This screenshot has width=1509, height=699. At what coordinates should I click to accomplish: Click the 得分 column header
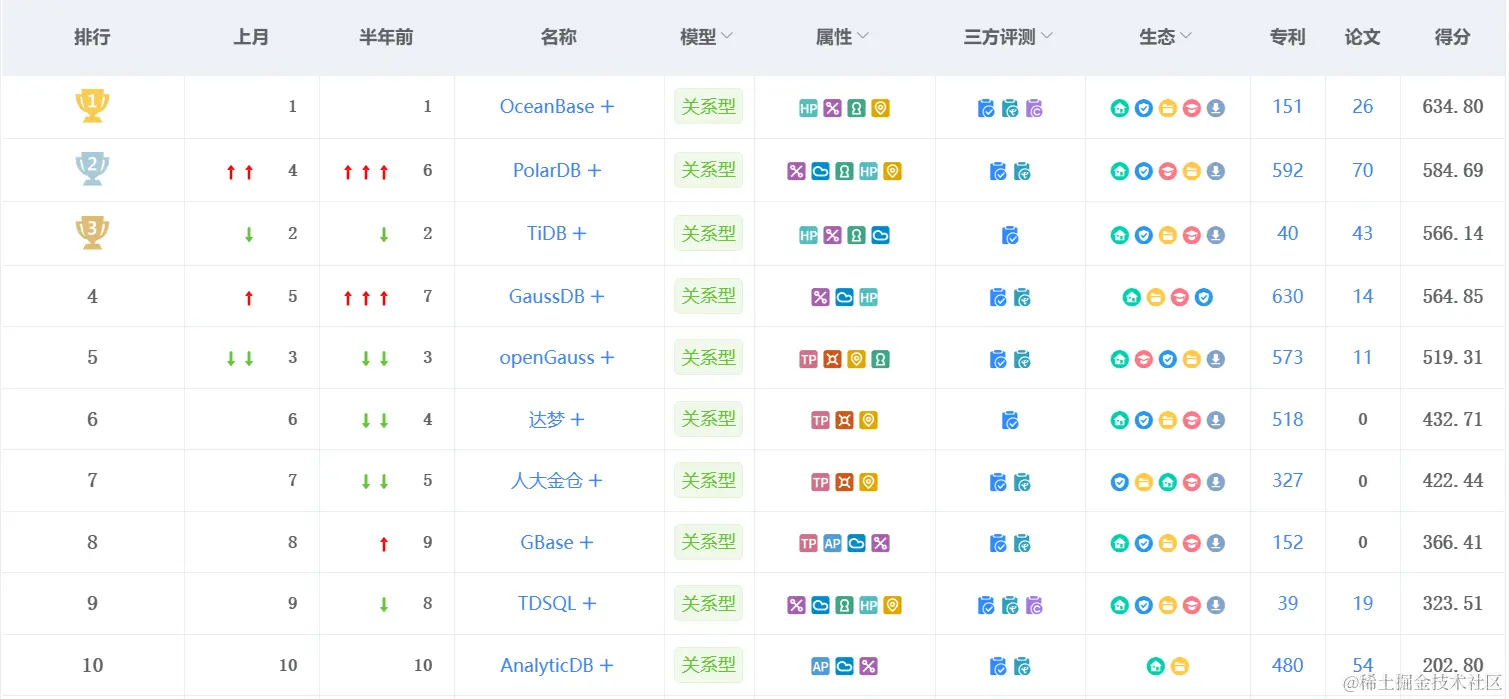click(1452, 37)
